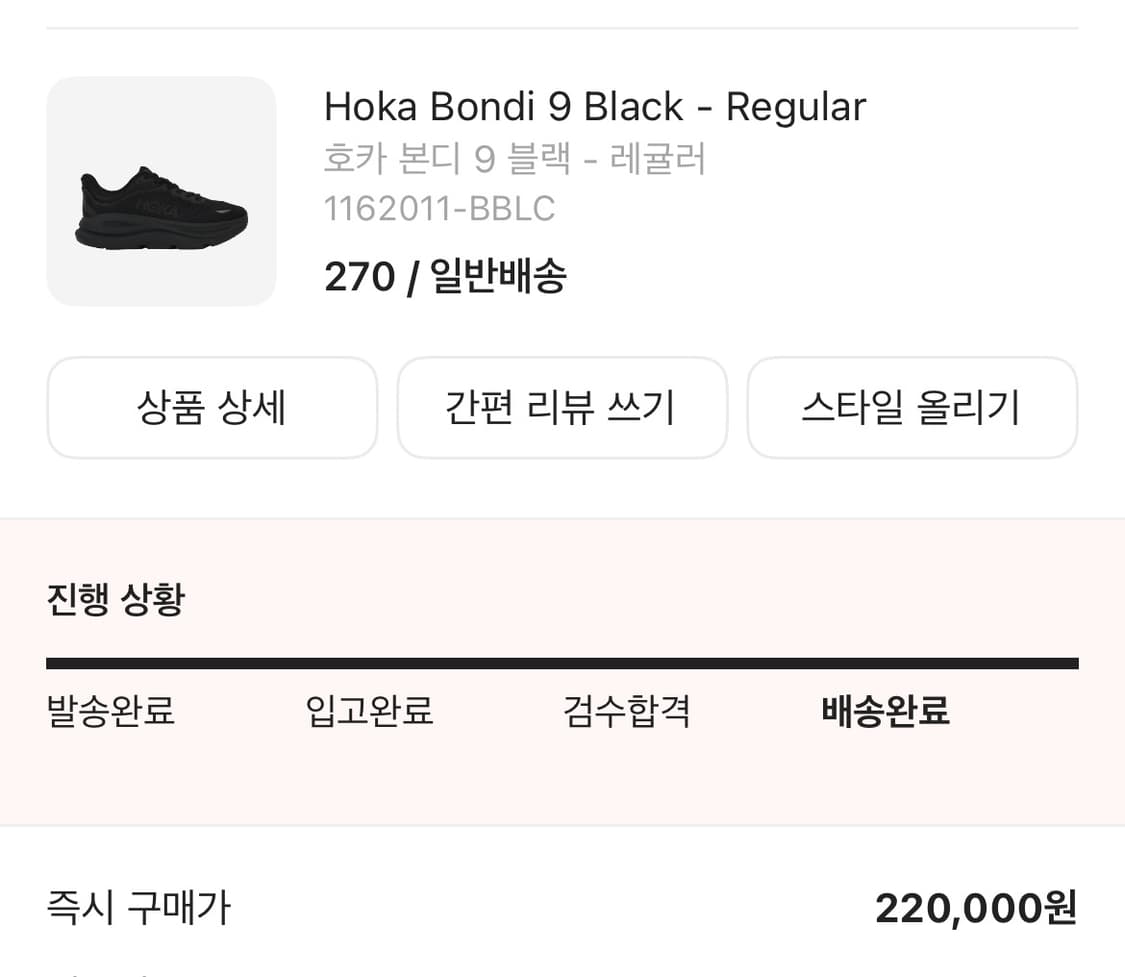Viewport: 1125px width, 977px height.
Task: Click the border line above 즉시 구매가 row
Action: coord(562,826)
